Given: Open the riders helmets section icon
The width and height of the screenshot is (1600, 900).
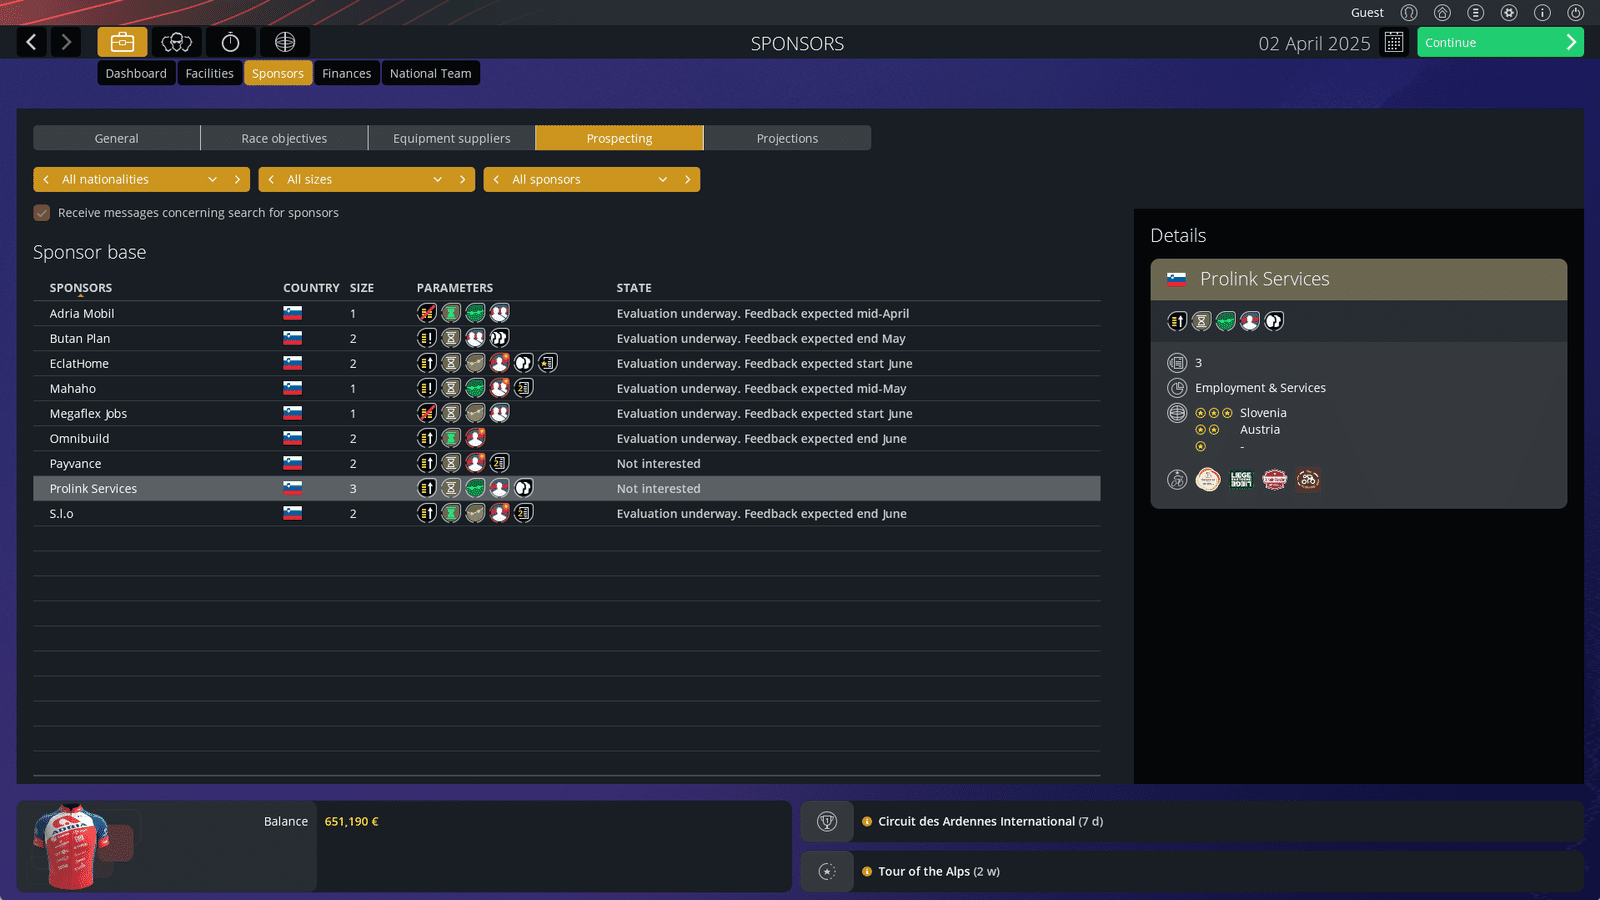Looking at the screenshot, I should 176,42.
